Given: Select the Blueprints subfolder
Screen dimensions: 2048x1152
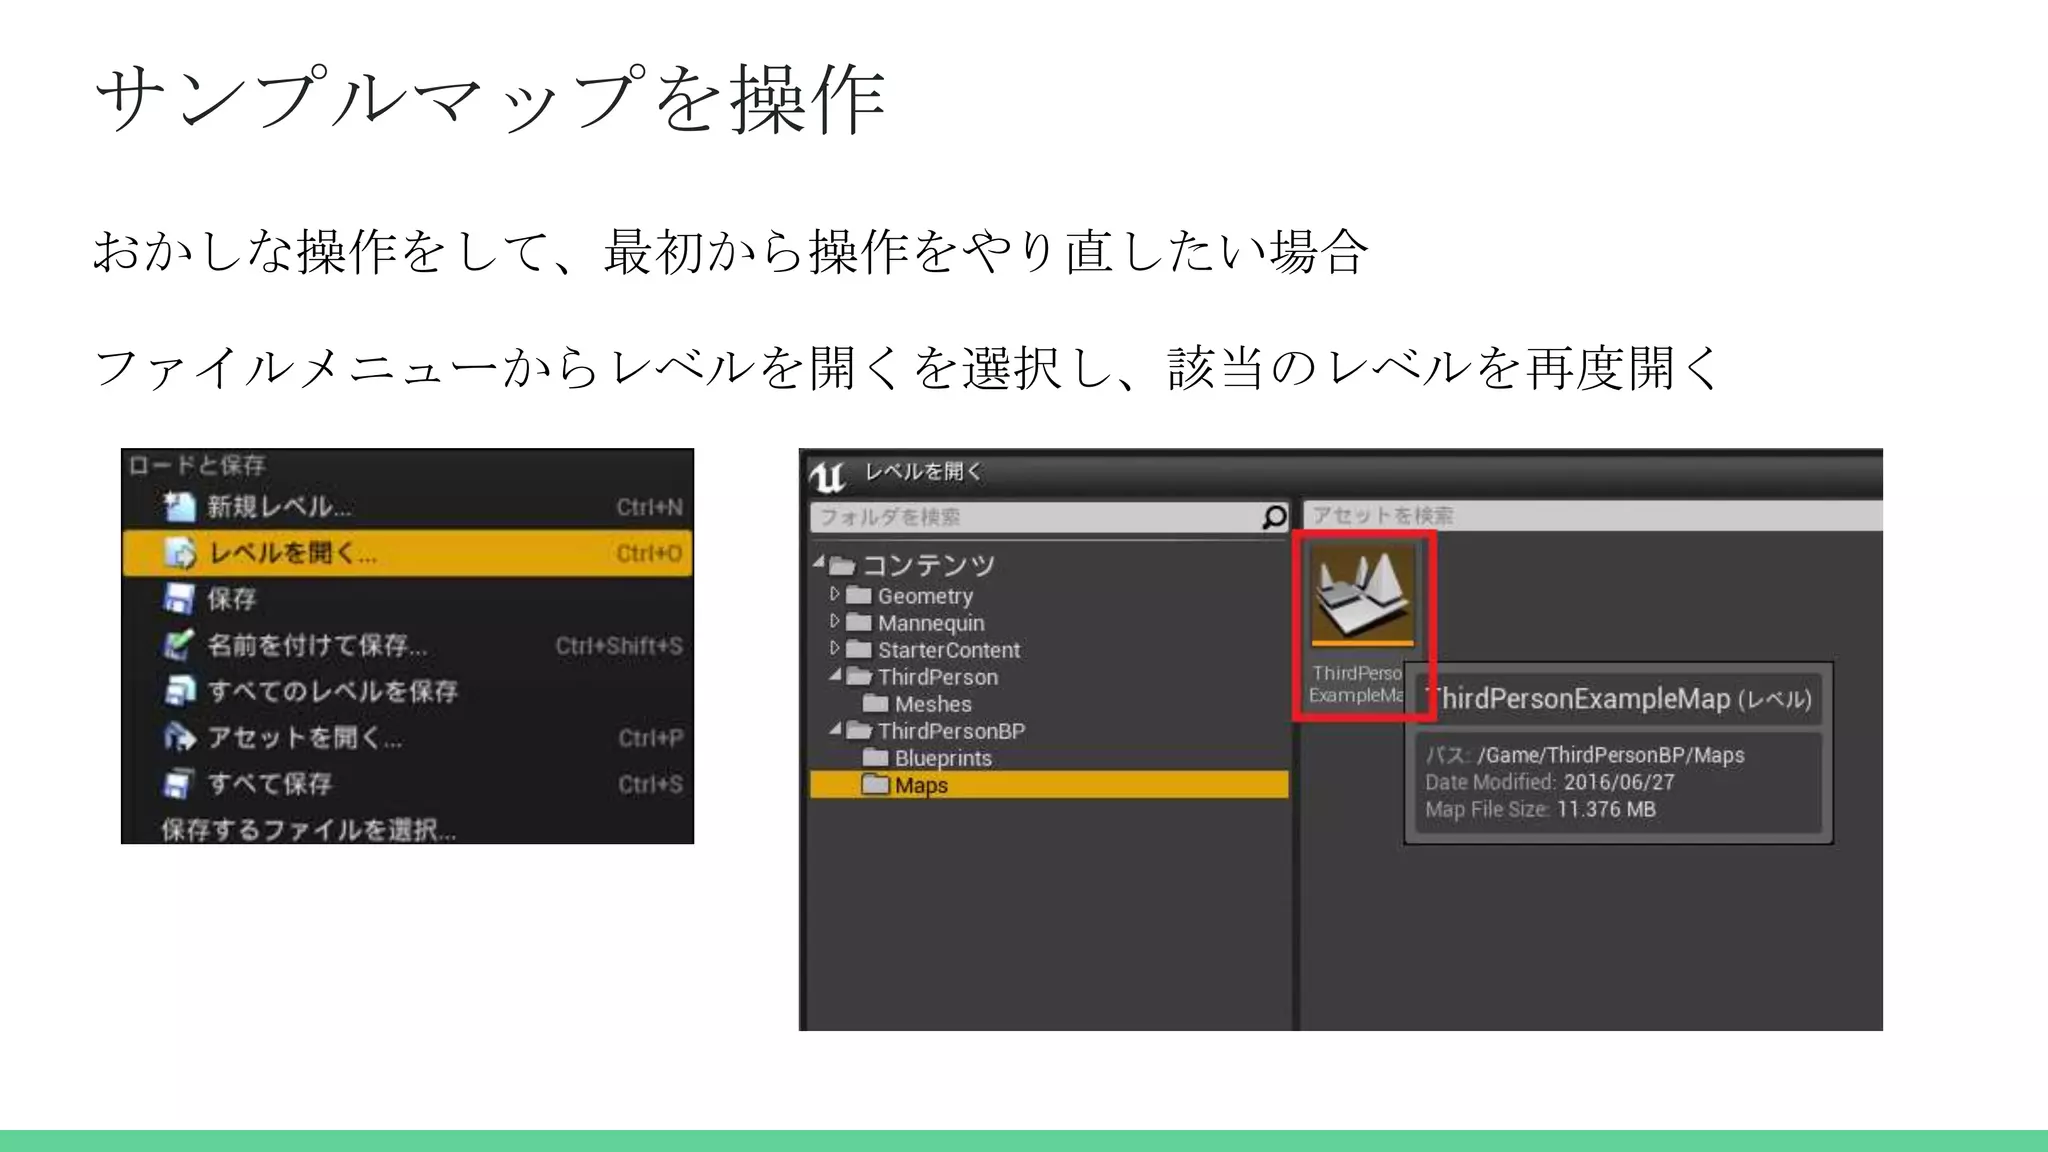Looking at the screenshot, I should (943, 758).
